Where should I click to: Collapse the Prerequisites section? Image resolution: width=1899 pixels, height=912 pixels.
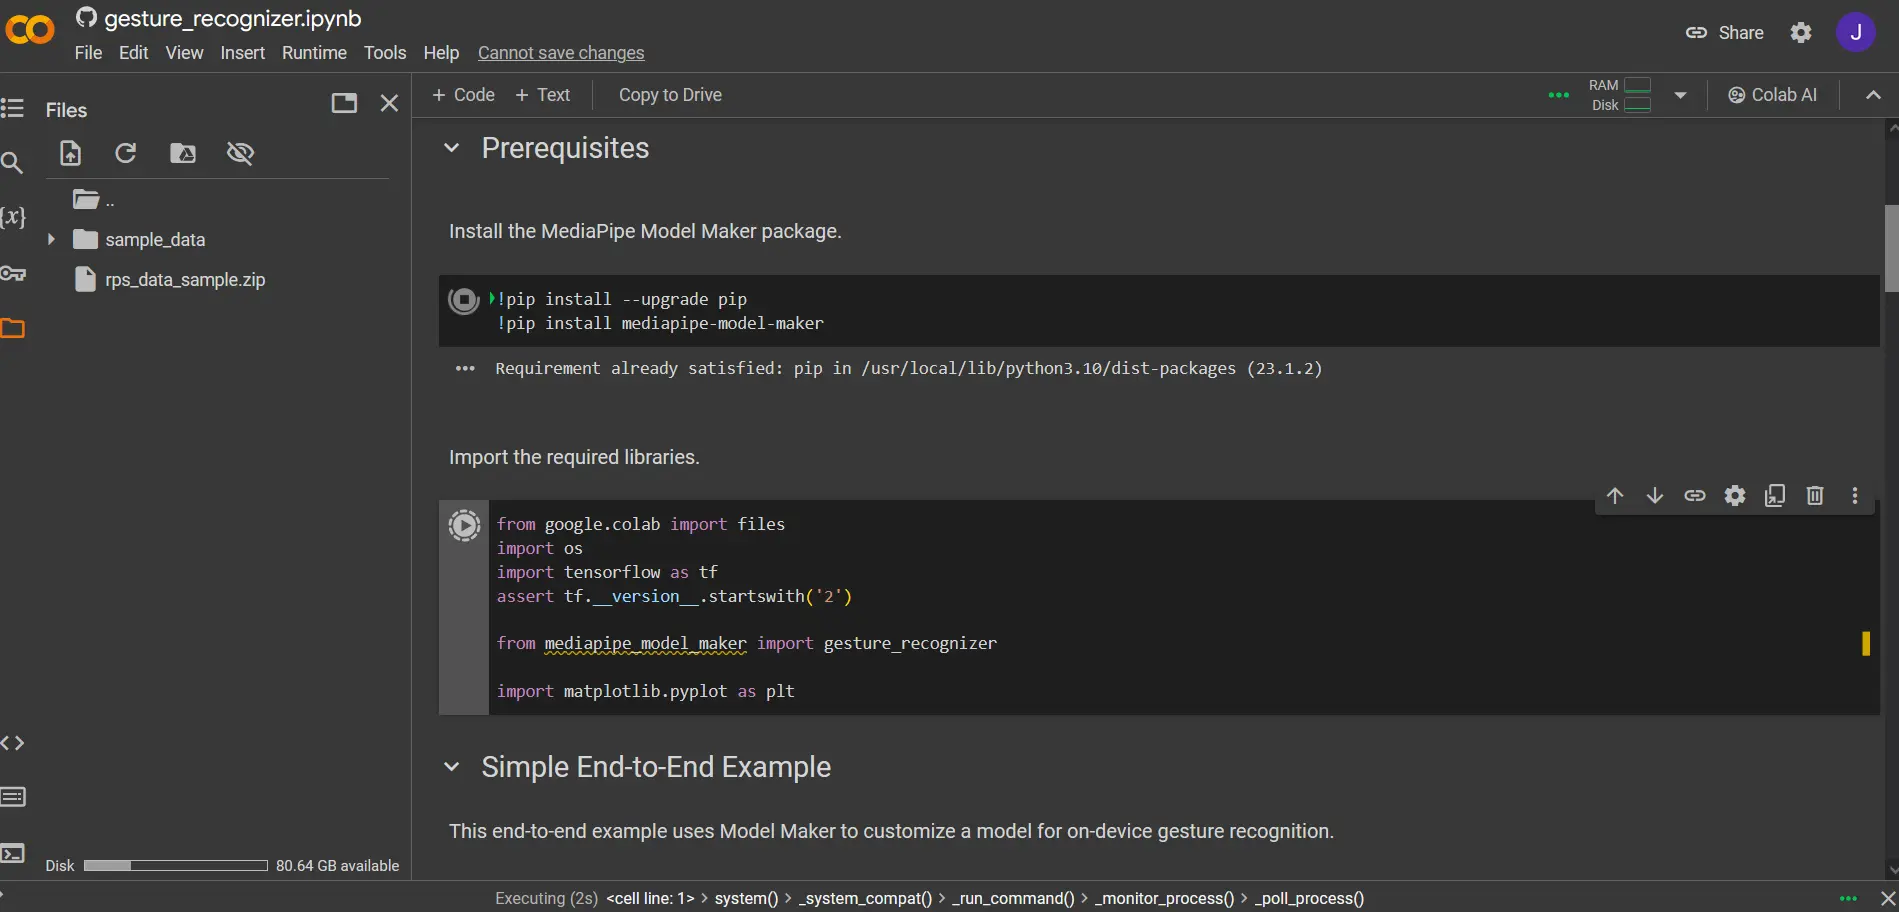(452, 148)
